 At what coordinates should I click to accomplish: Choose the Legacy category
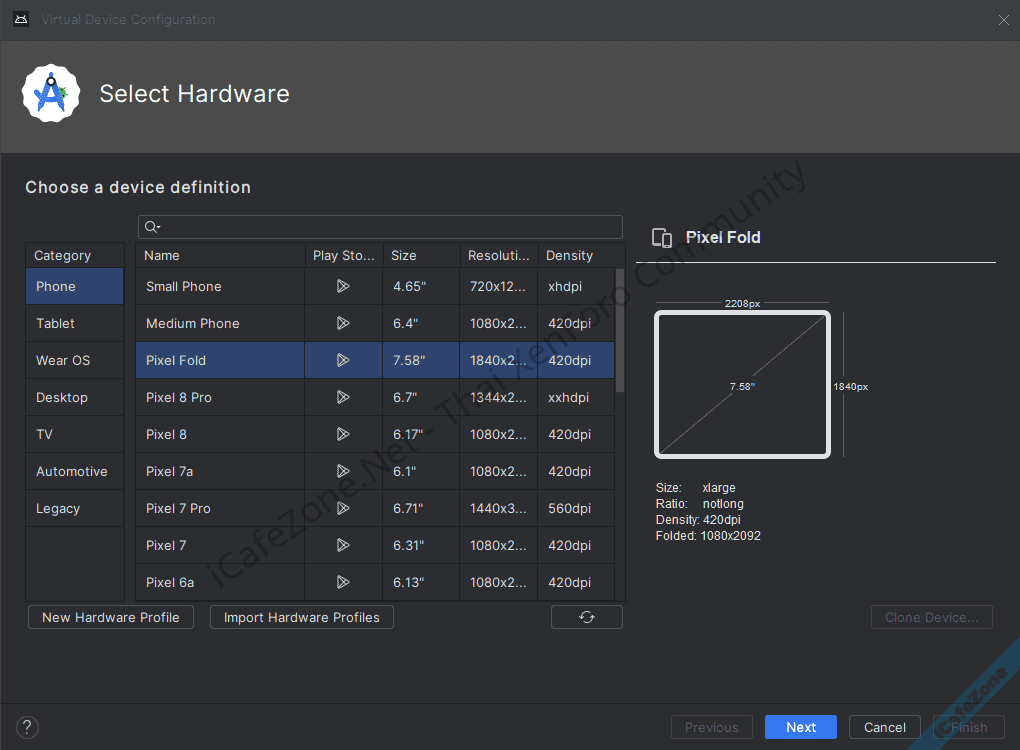[58, 508]
